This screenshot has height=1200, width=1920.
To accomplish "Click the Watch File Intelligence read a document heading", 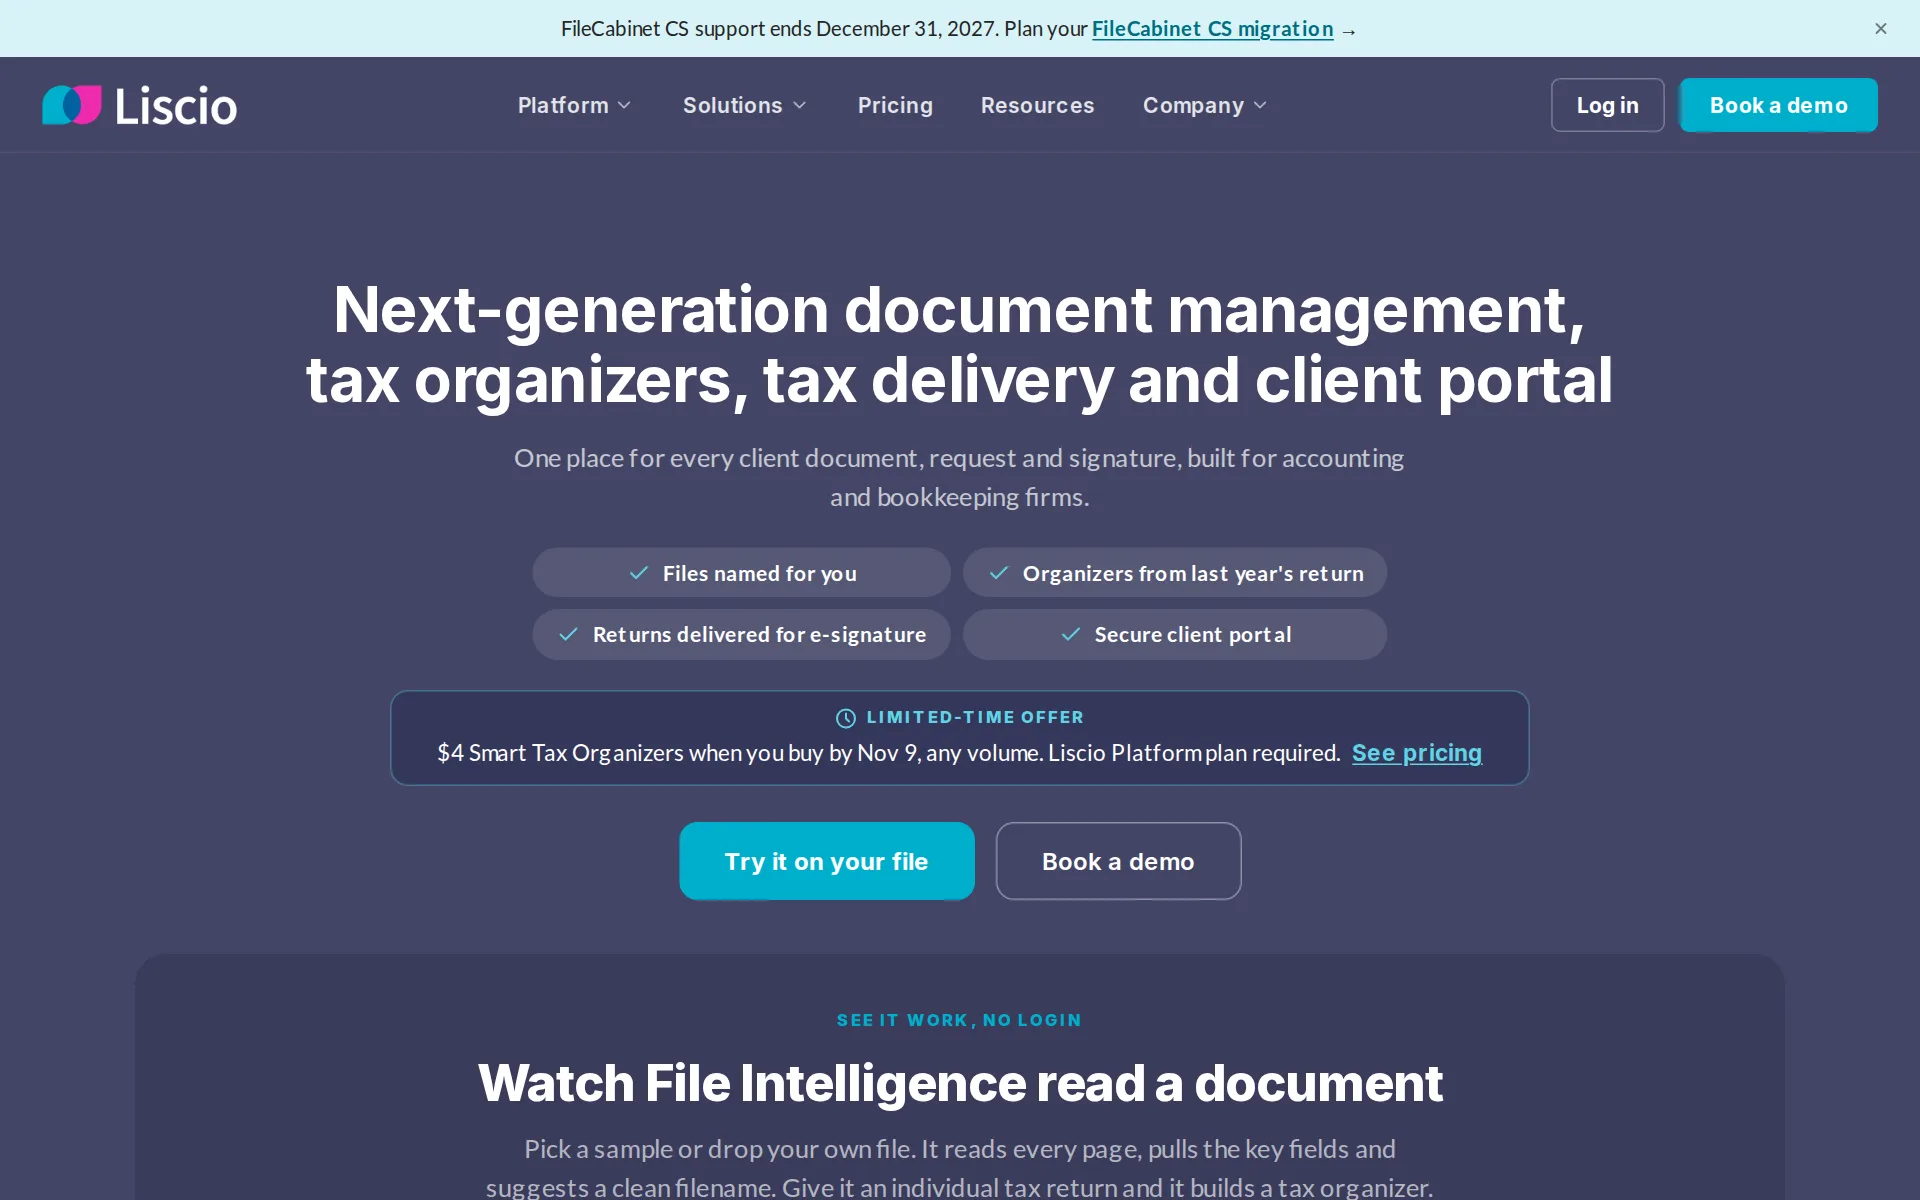I will click(x=960, y=1083).
